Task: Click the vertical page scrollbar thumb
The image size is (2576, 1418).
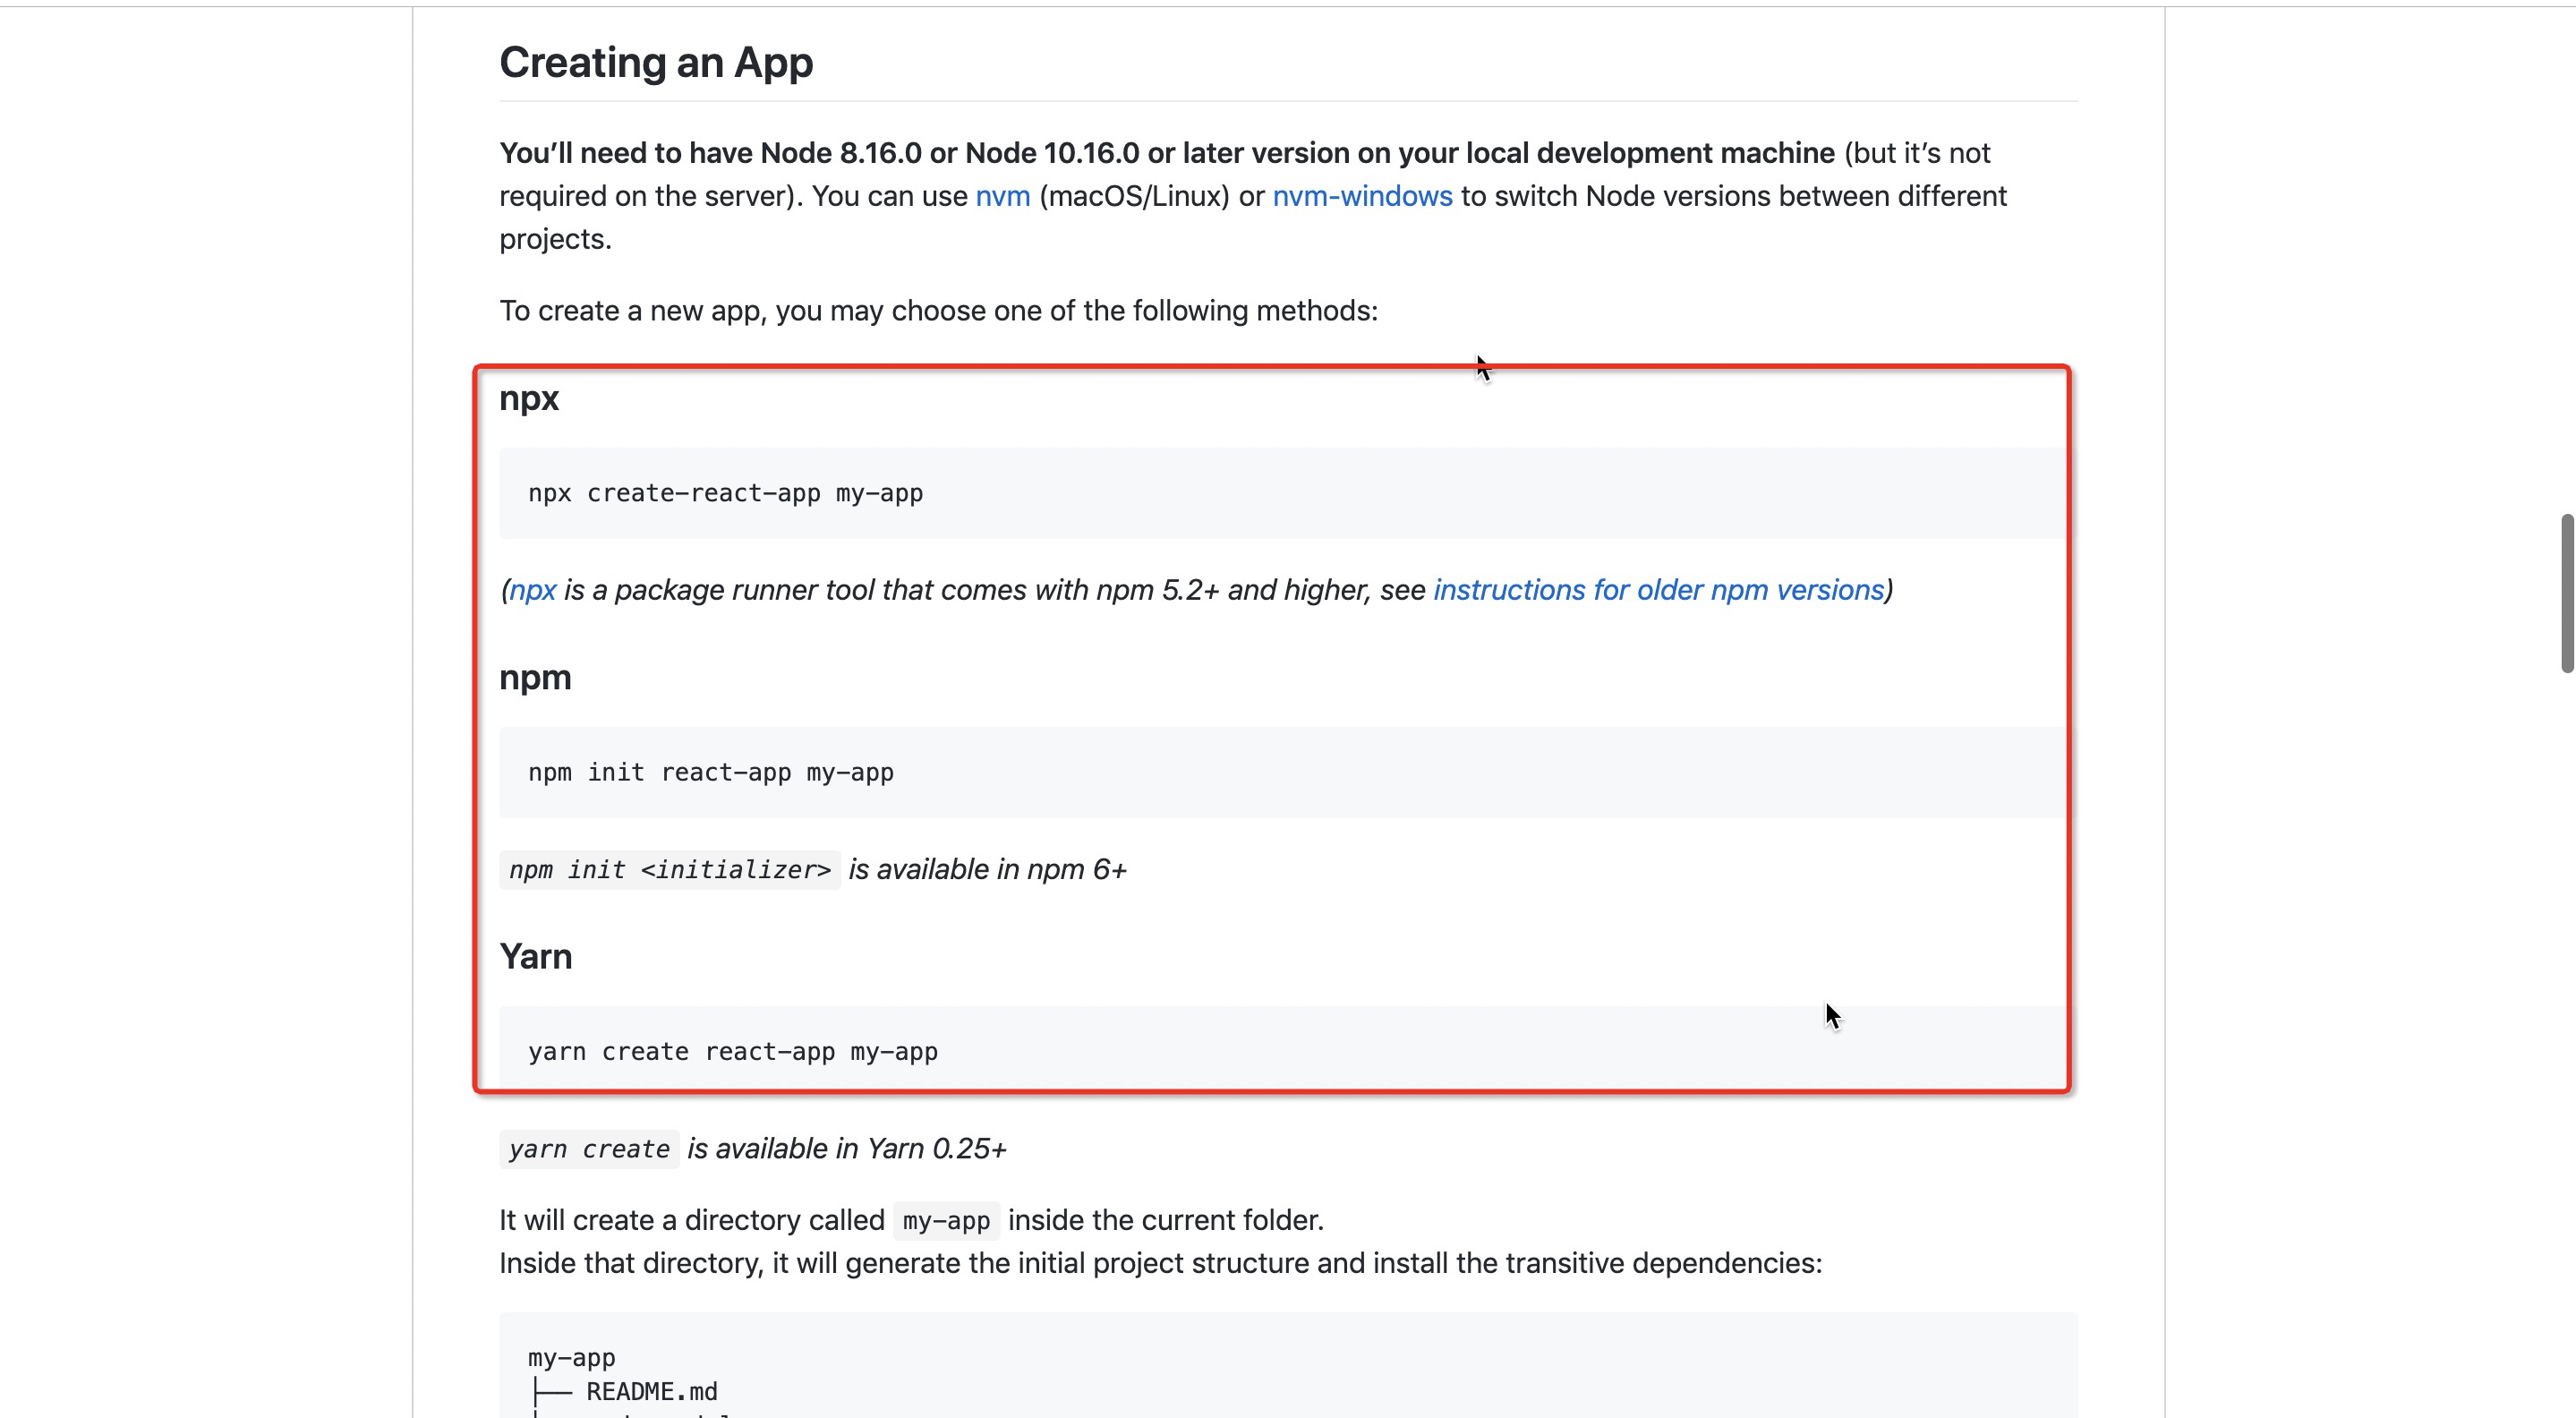Action: coord(2565,593)
